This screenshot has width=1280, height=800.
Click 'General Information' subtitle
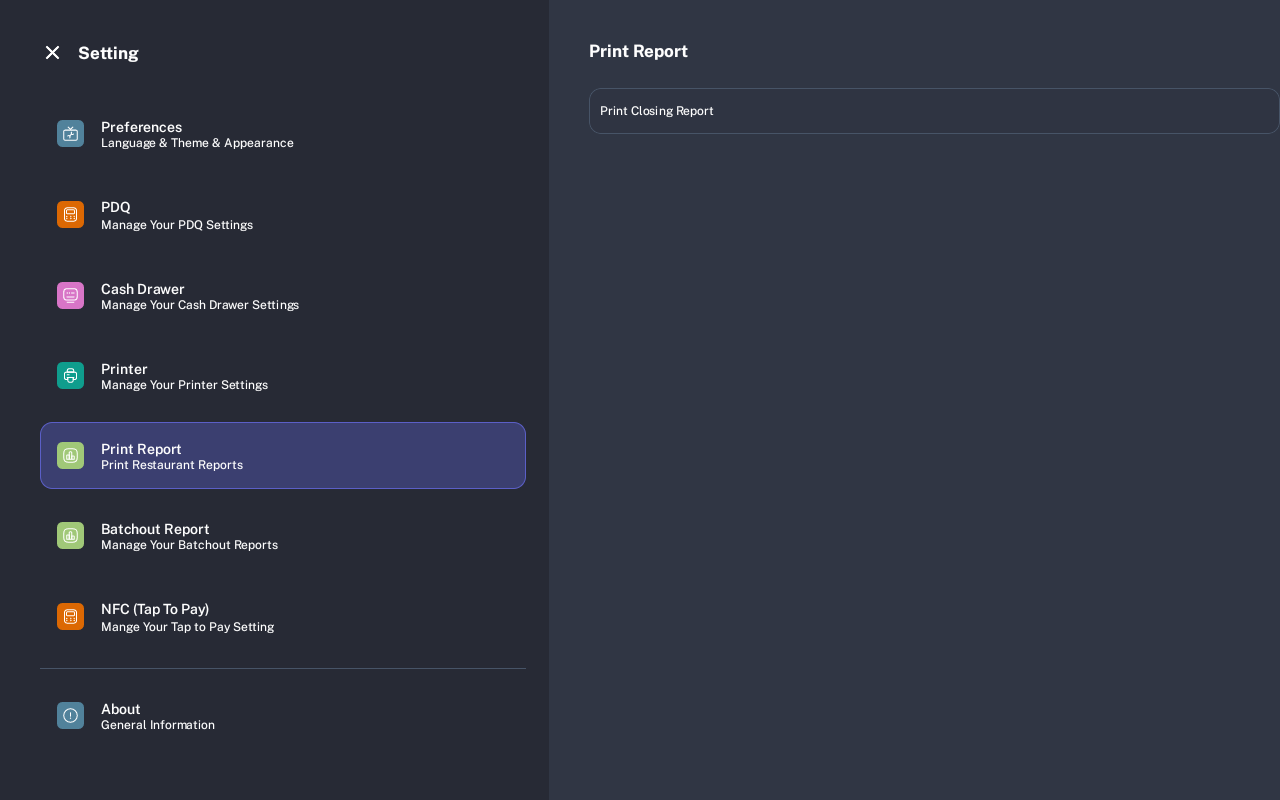coord(158,725)
